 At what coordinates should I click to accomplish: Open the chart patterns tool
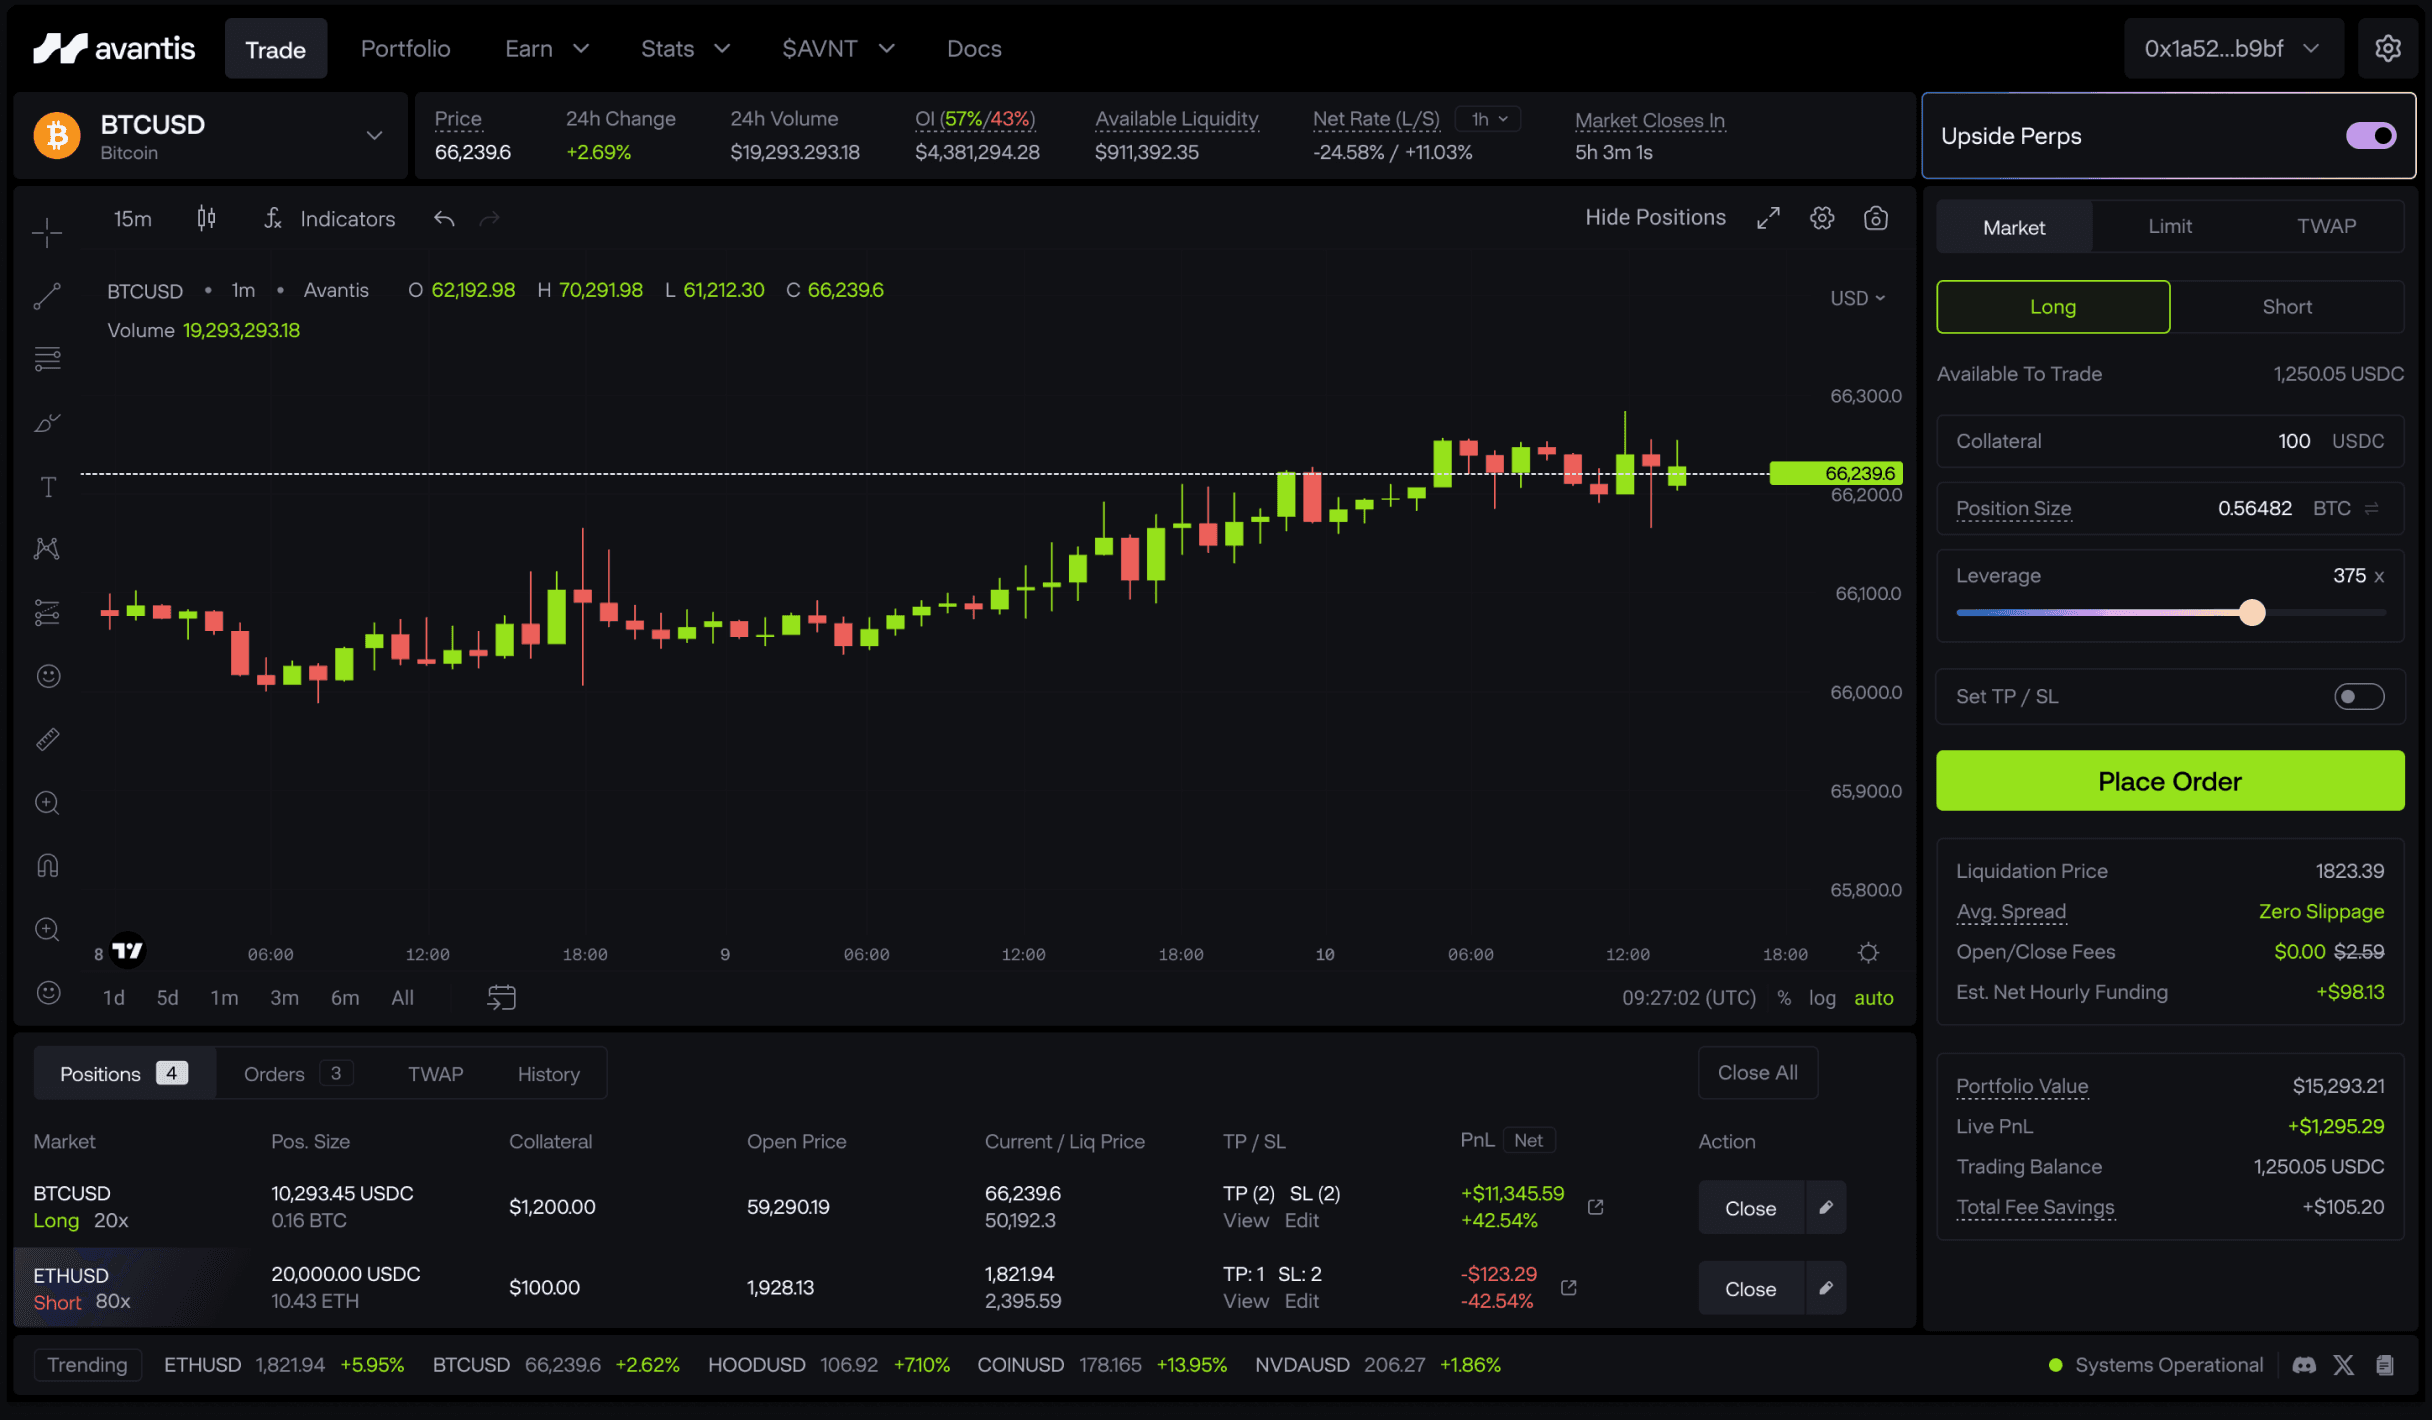click(47, 549)
